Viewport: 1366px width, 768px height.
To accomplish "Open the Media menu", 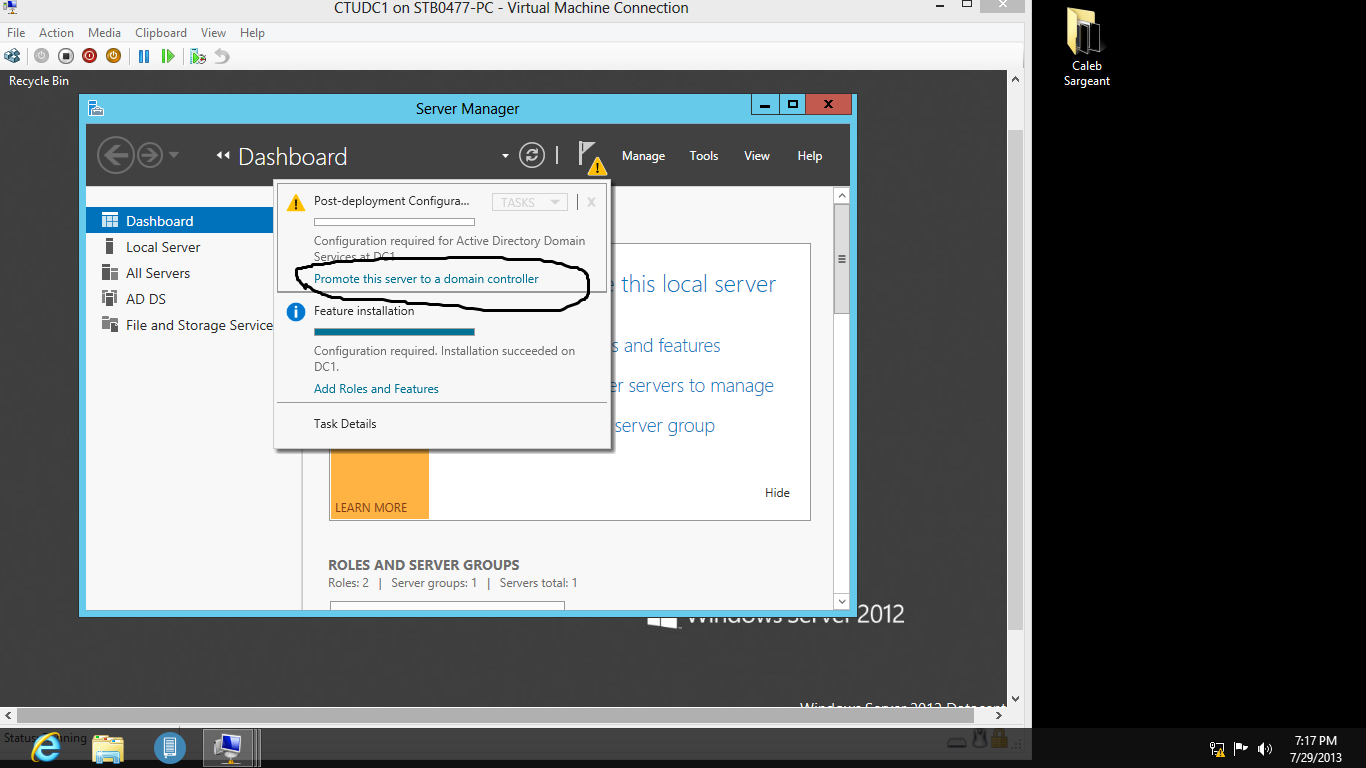I will 104,33.
